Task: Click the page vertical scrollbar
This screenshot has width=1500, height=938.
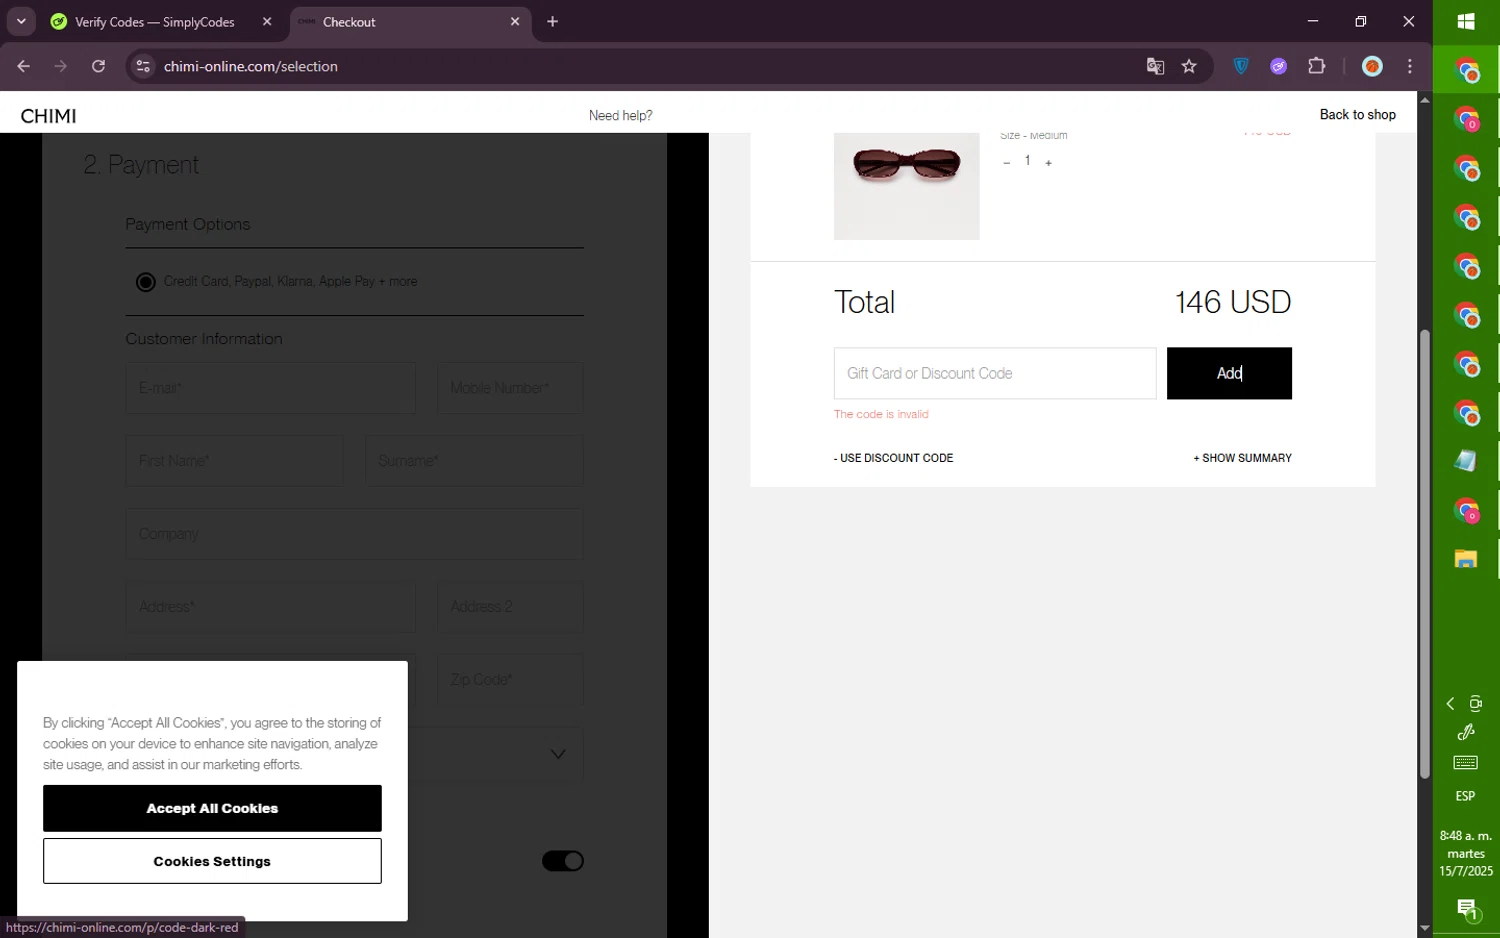Action: 1424,553
